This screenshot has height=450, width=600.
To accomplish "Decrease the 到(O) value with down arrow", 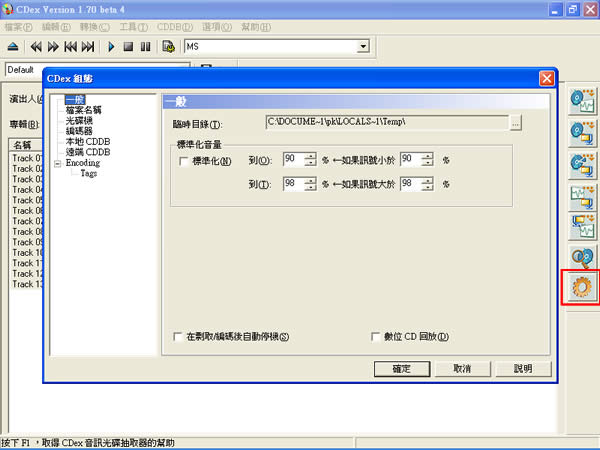I will [x=310, y=163].
